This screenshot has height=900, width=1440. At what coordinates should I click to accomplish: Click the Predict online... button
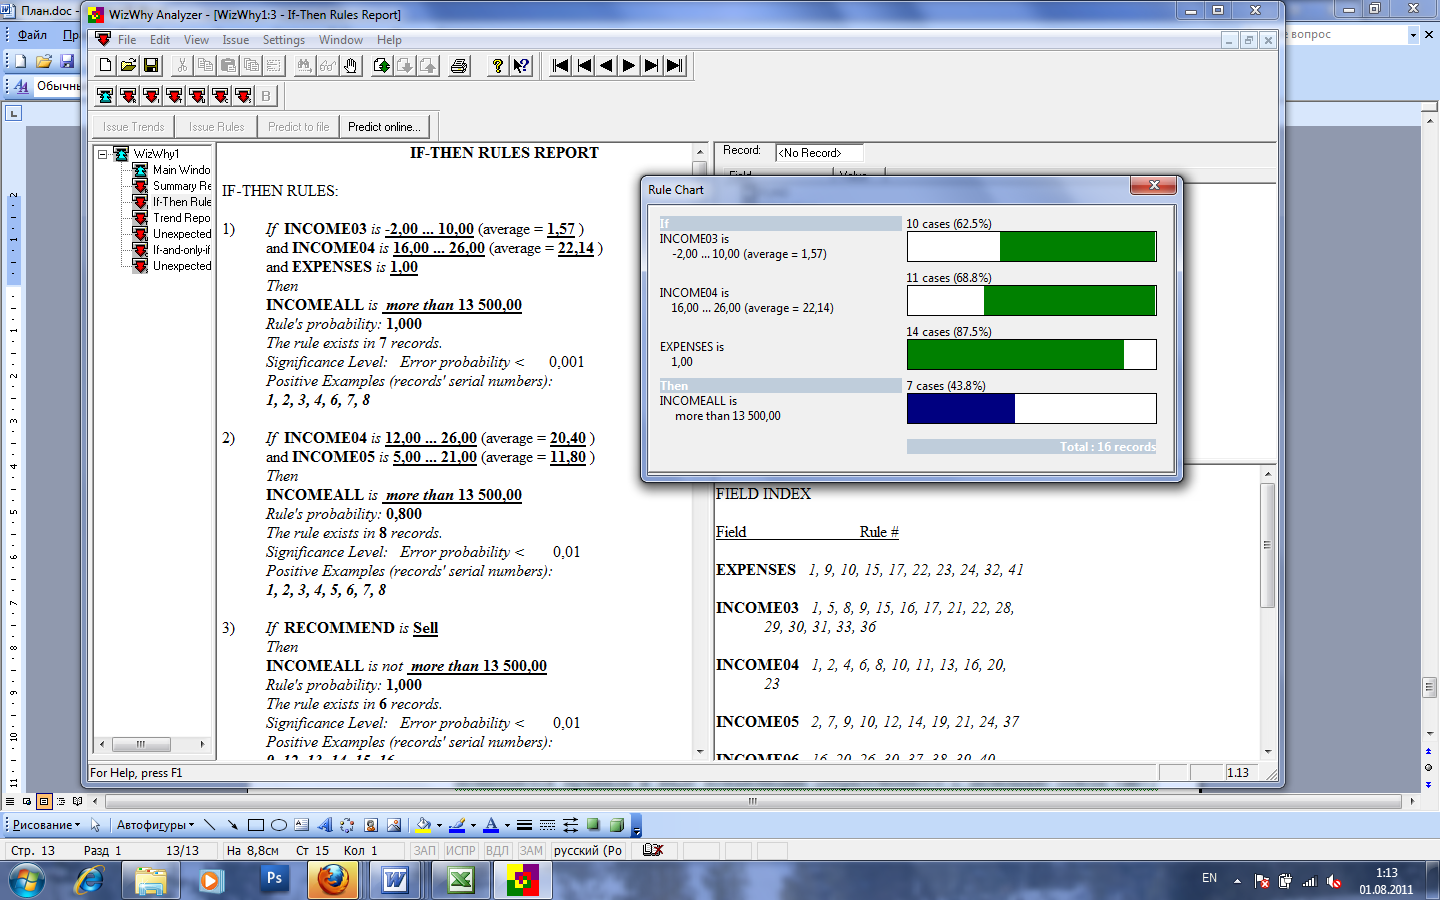pos(384,127)
